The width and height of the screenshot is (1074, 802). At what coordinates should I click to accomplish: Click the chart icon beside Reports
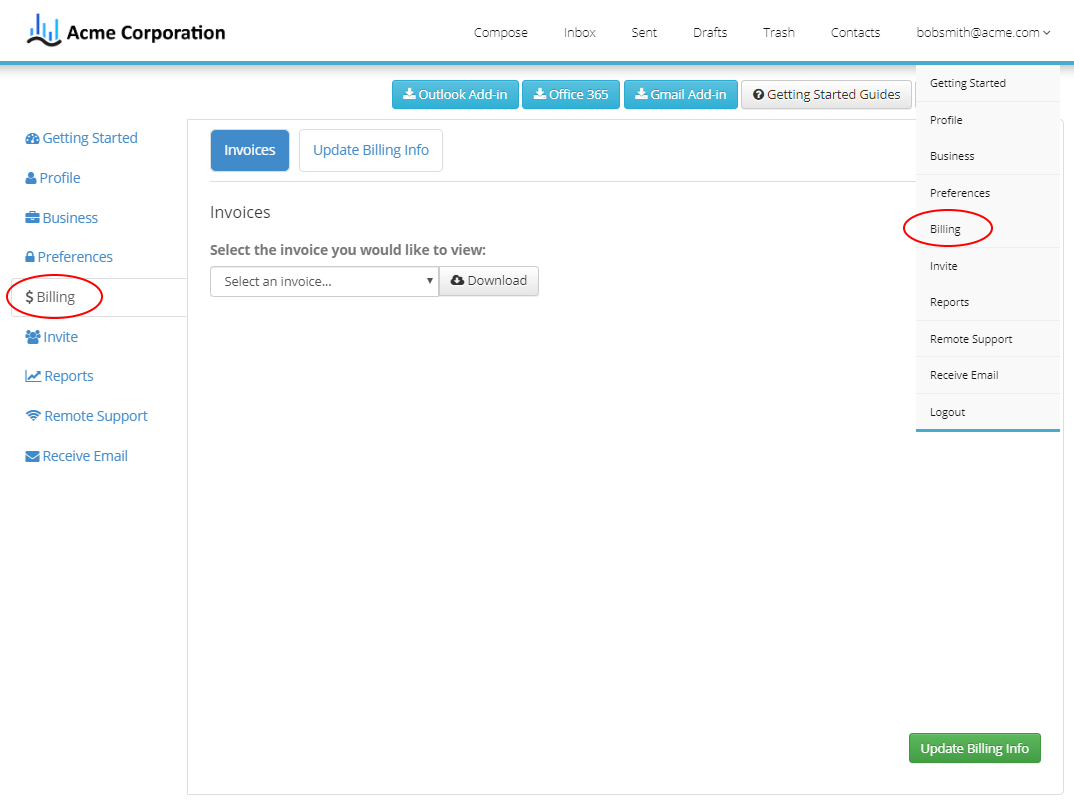click(x=33, y=376)
